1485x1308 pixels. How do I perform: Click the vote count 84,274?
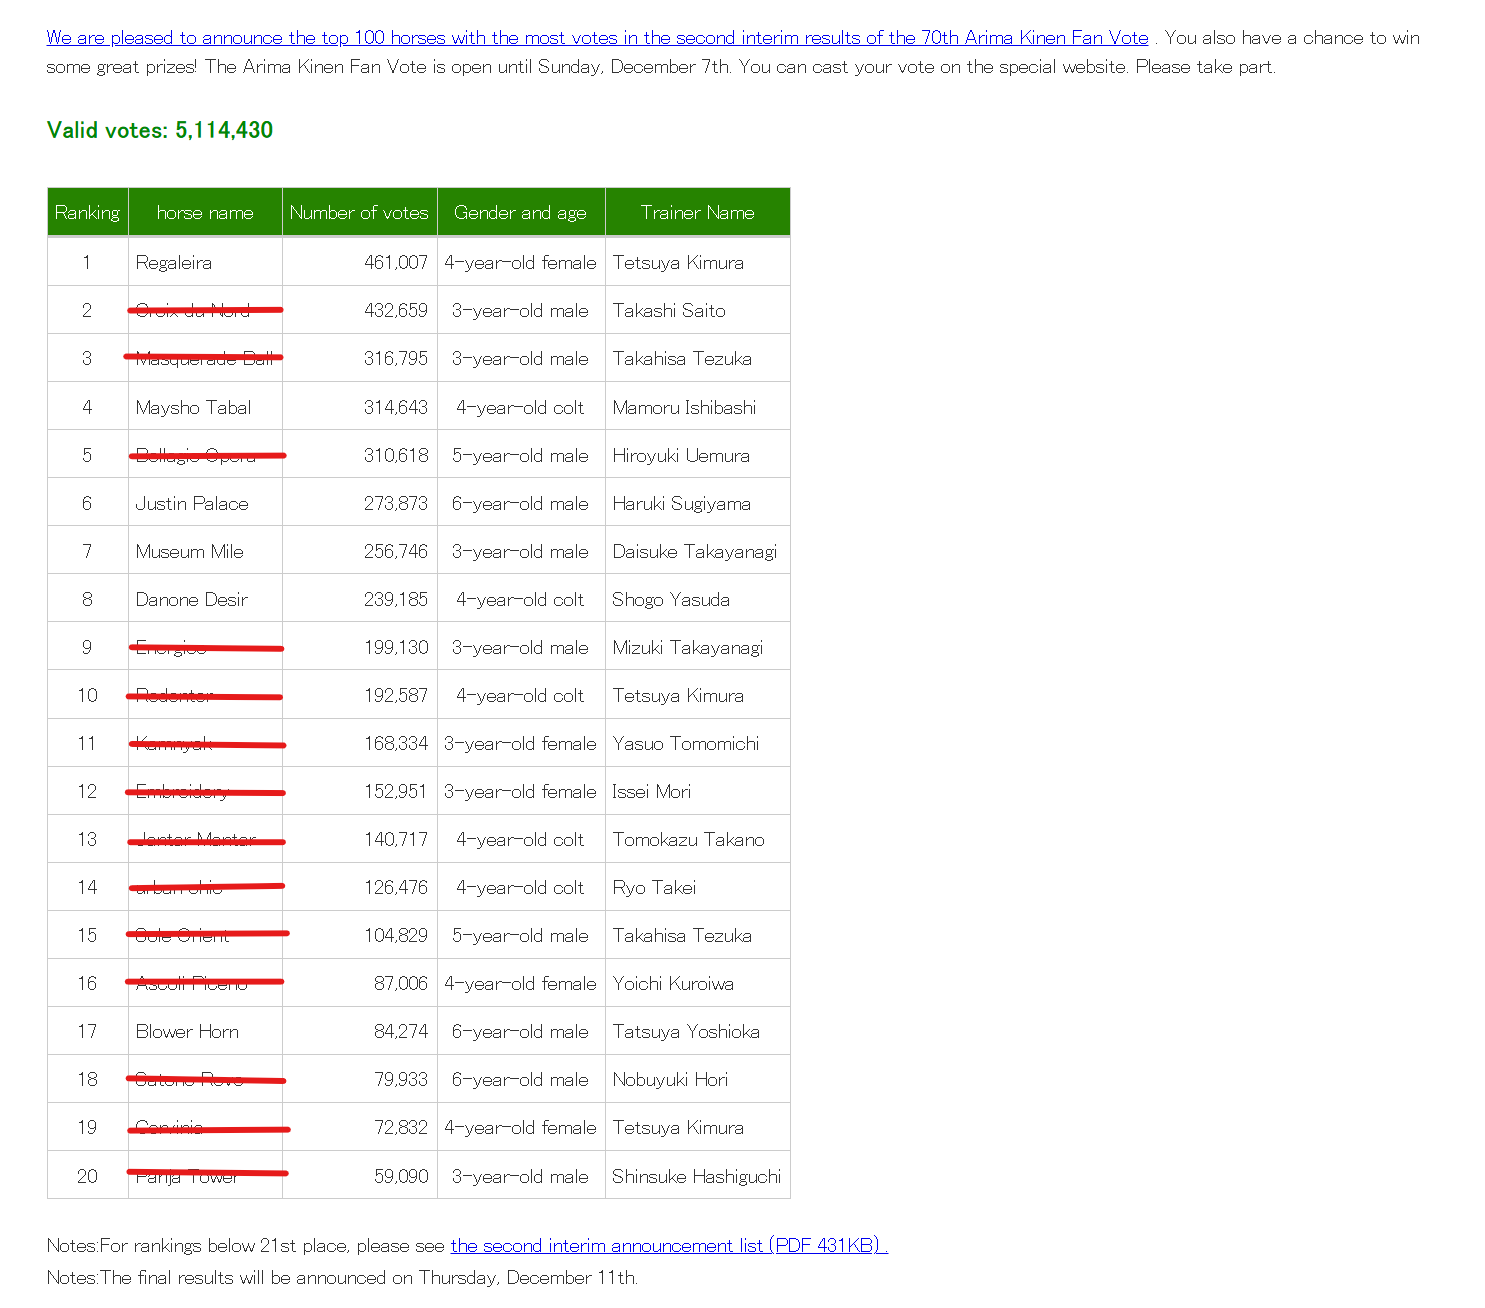(401, 1031)
